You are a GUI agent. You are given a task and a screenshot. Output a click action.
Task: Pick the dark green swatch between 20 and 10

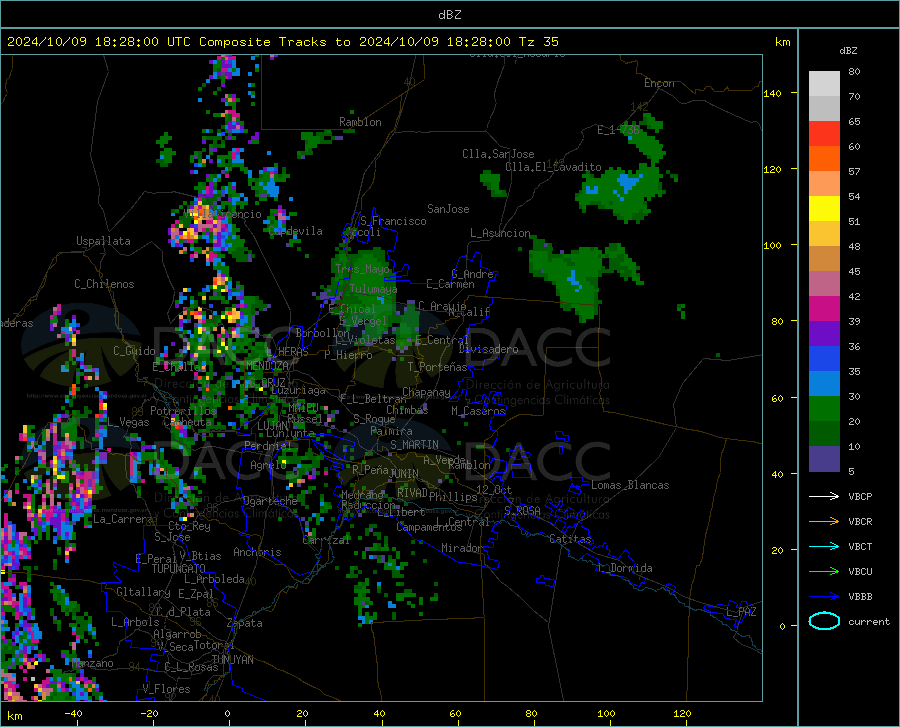coord(824,434)
